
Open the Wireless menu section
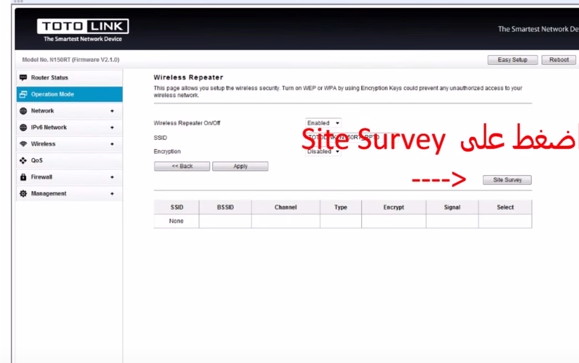69,144
